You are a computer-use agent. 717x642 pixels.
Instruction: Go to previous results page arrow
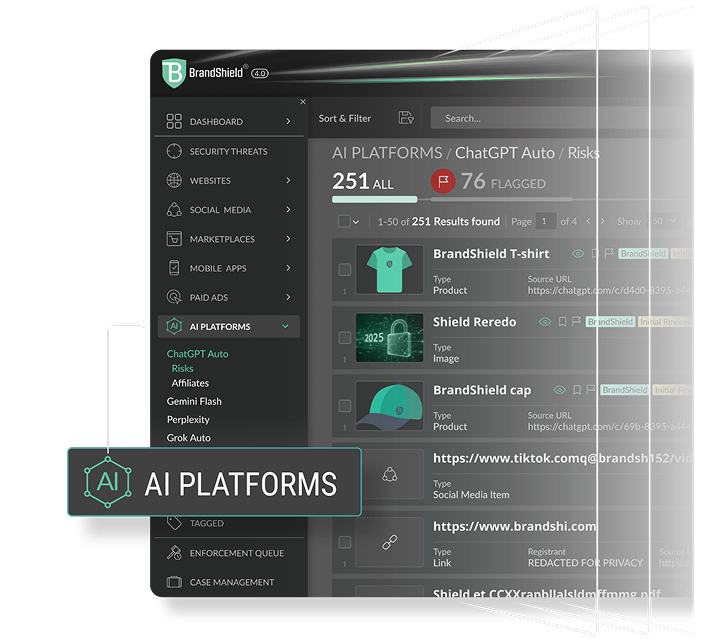pos(588,221)
